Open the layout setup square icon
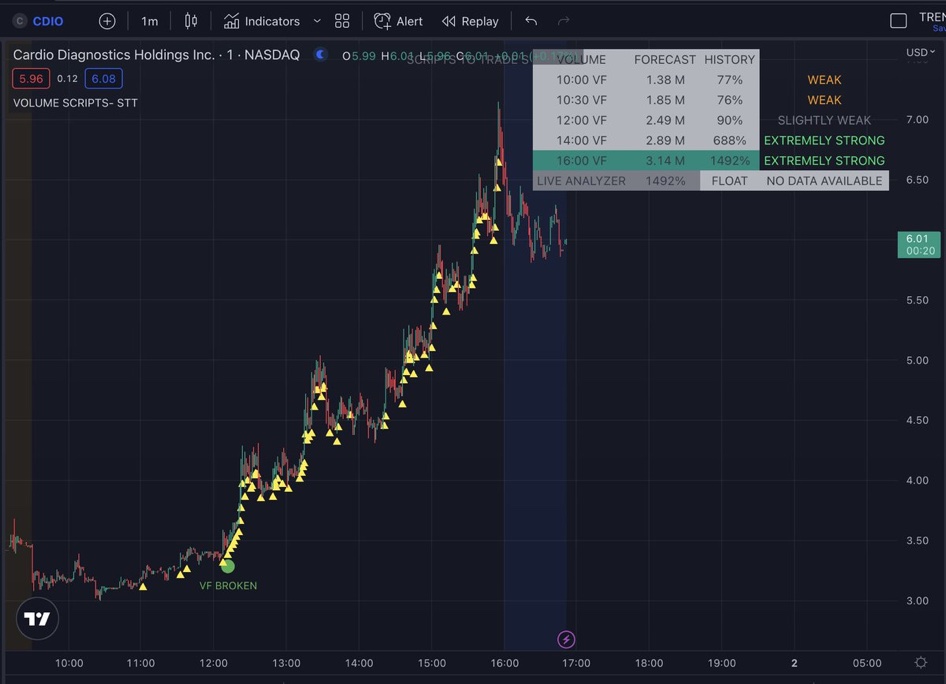The image size is (946, 684). [x=898, y=21]
